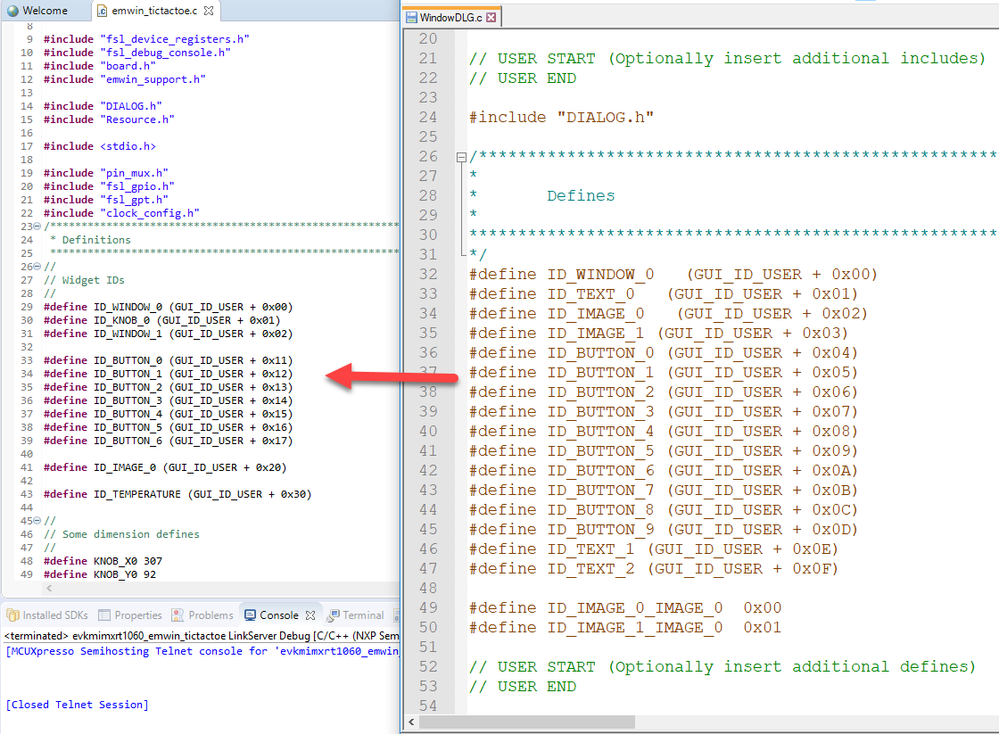Click the ID_IMAGE_0_IMAGE_0 0x00 define
999x734 pixels.
[625, 608]
